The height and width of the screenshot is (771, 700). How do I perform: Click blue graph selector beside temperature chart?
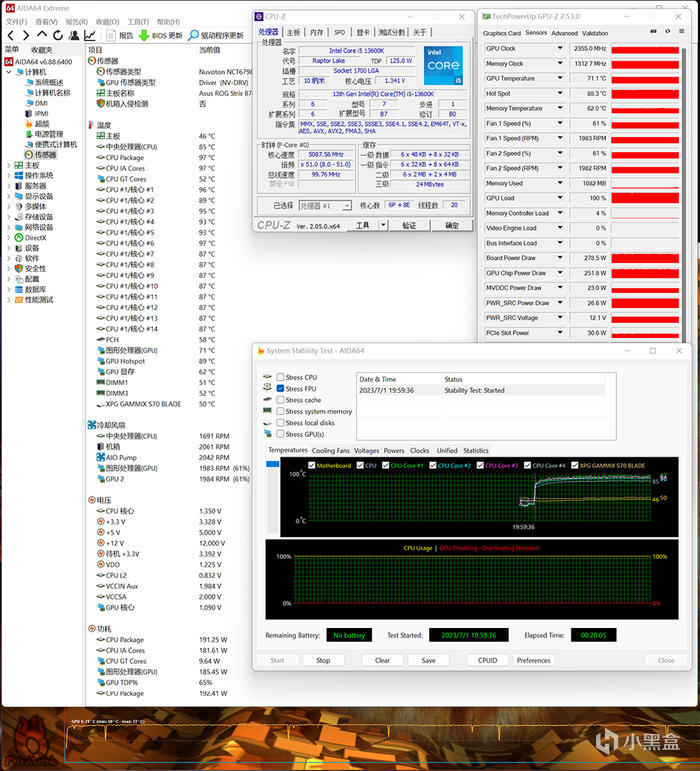(272, 464)
